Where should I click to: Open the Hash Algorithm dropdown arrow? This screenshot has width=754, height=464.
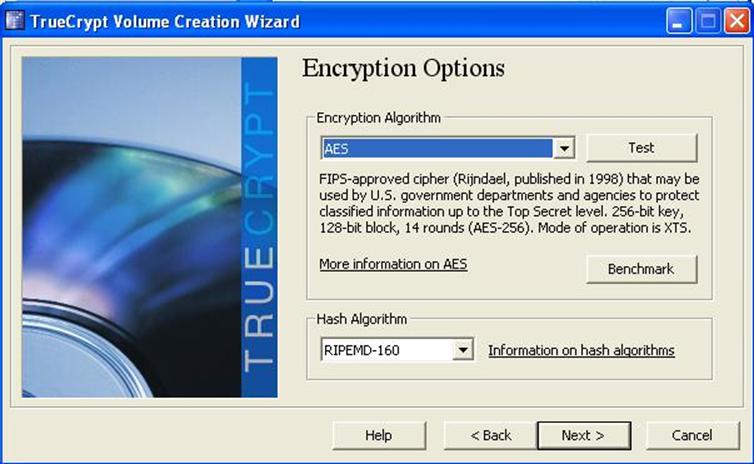[x=463, y=350]
